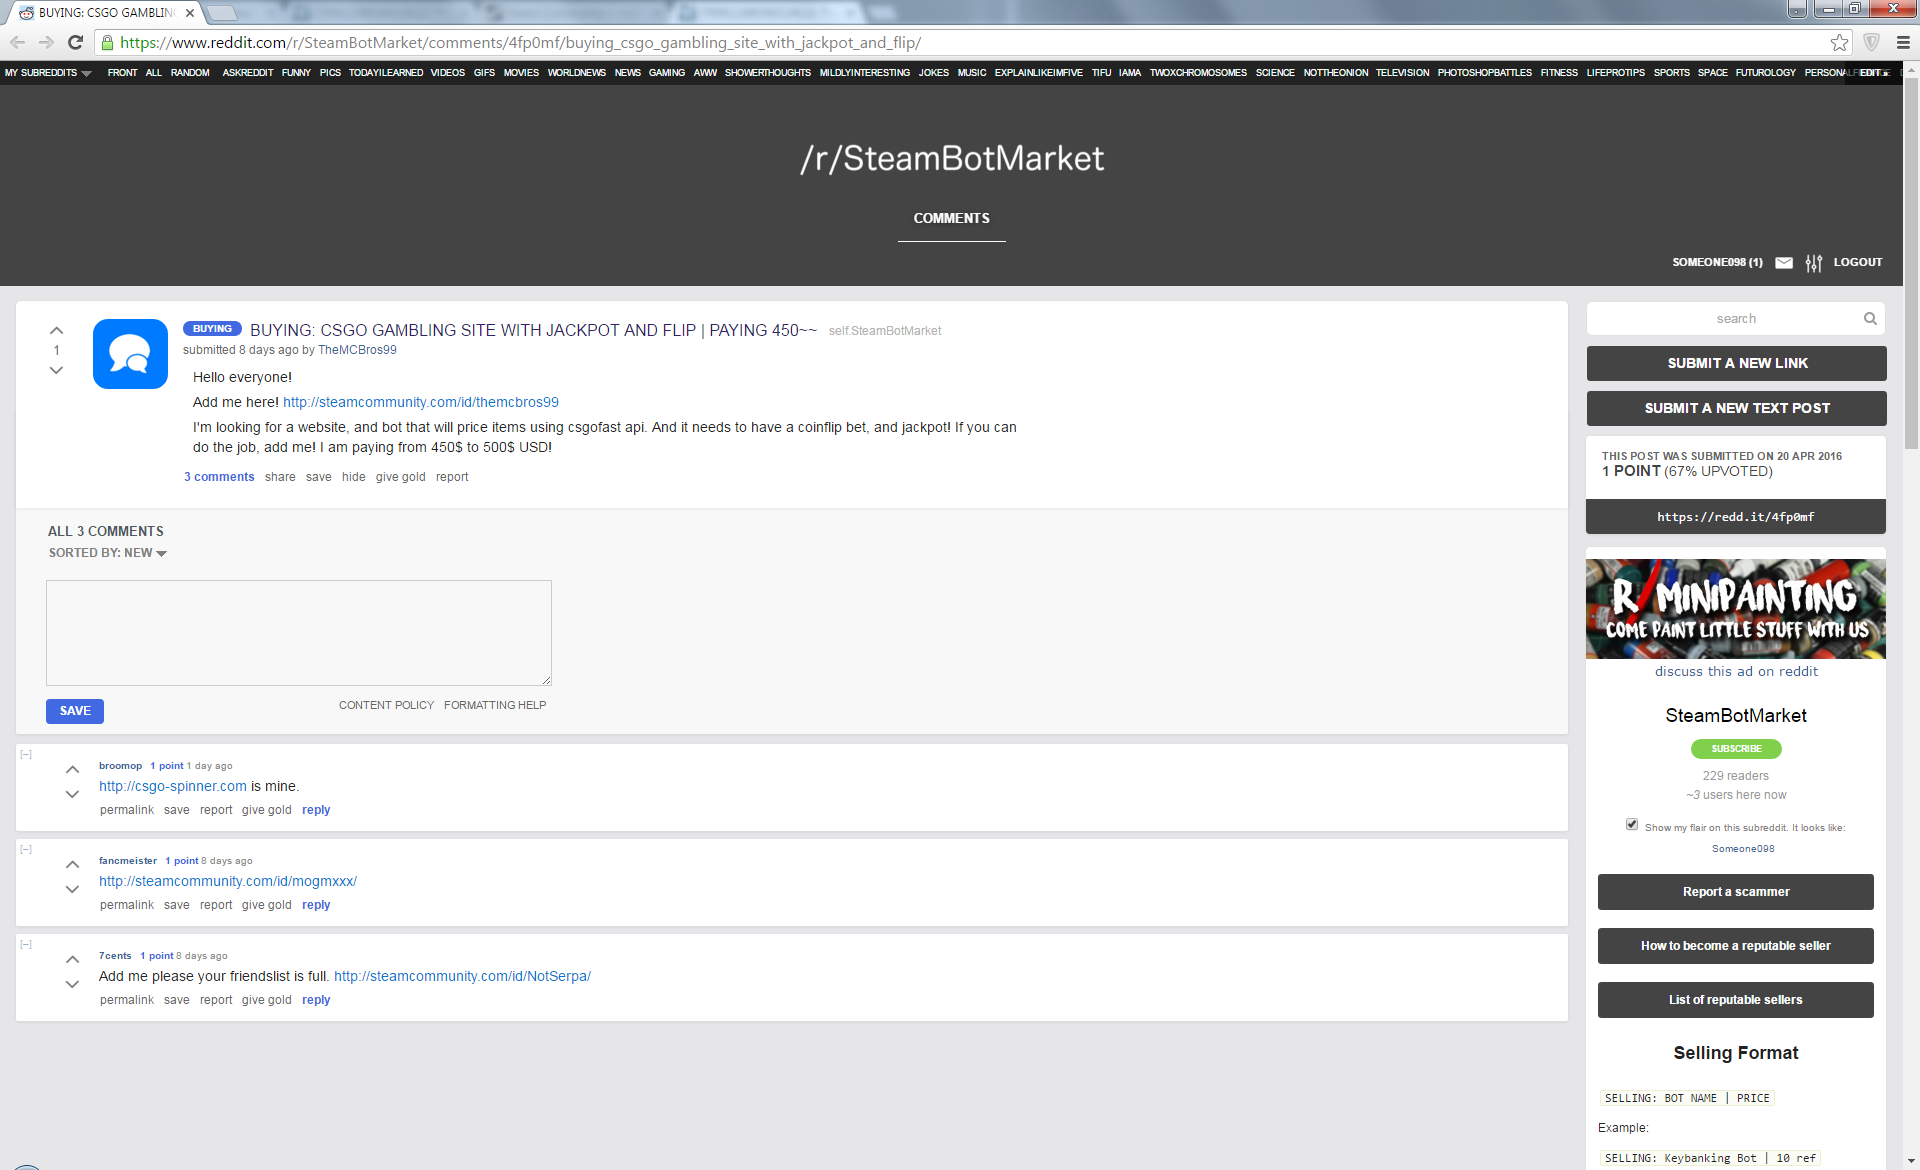1920x1170 pixels.
Task: Open the inbox envelope icon
Action: (1784, 263)
